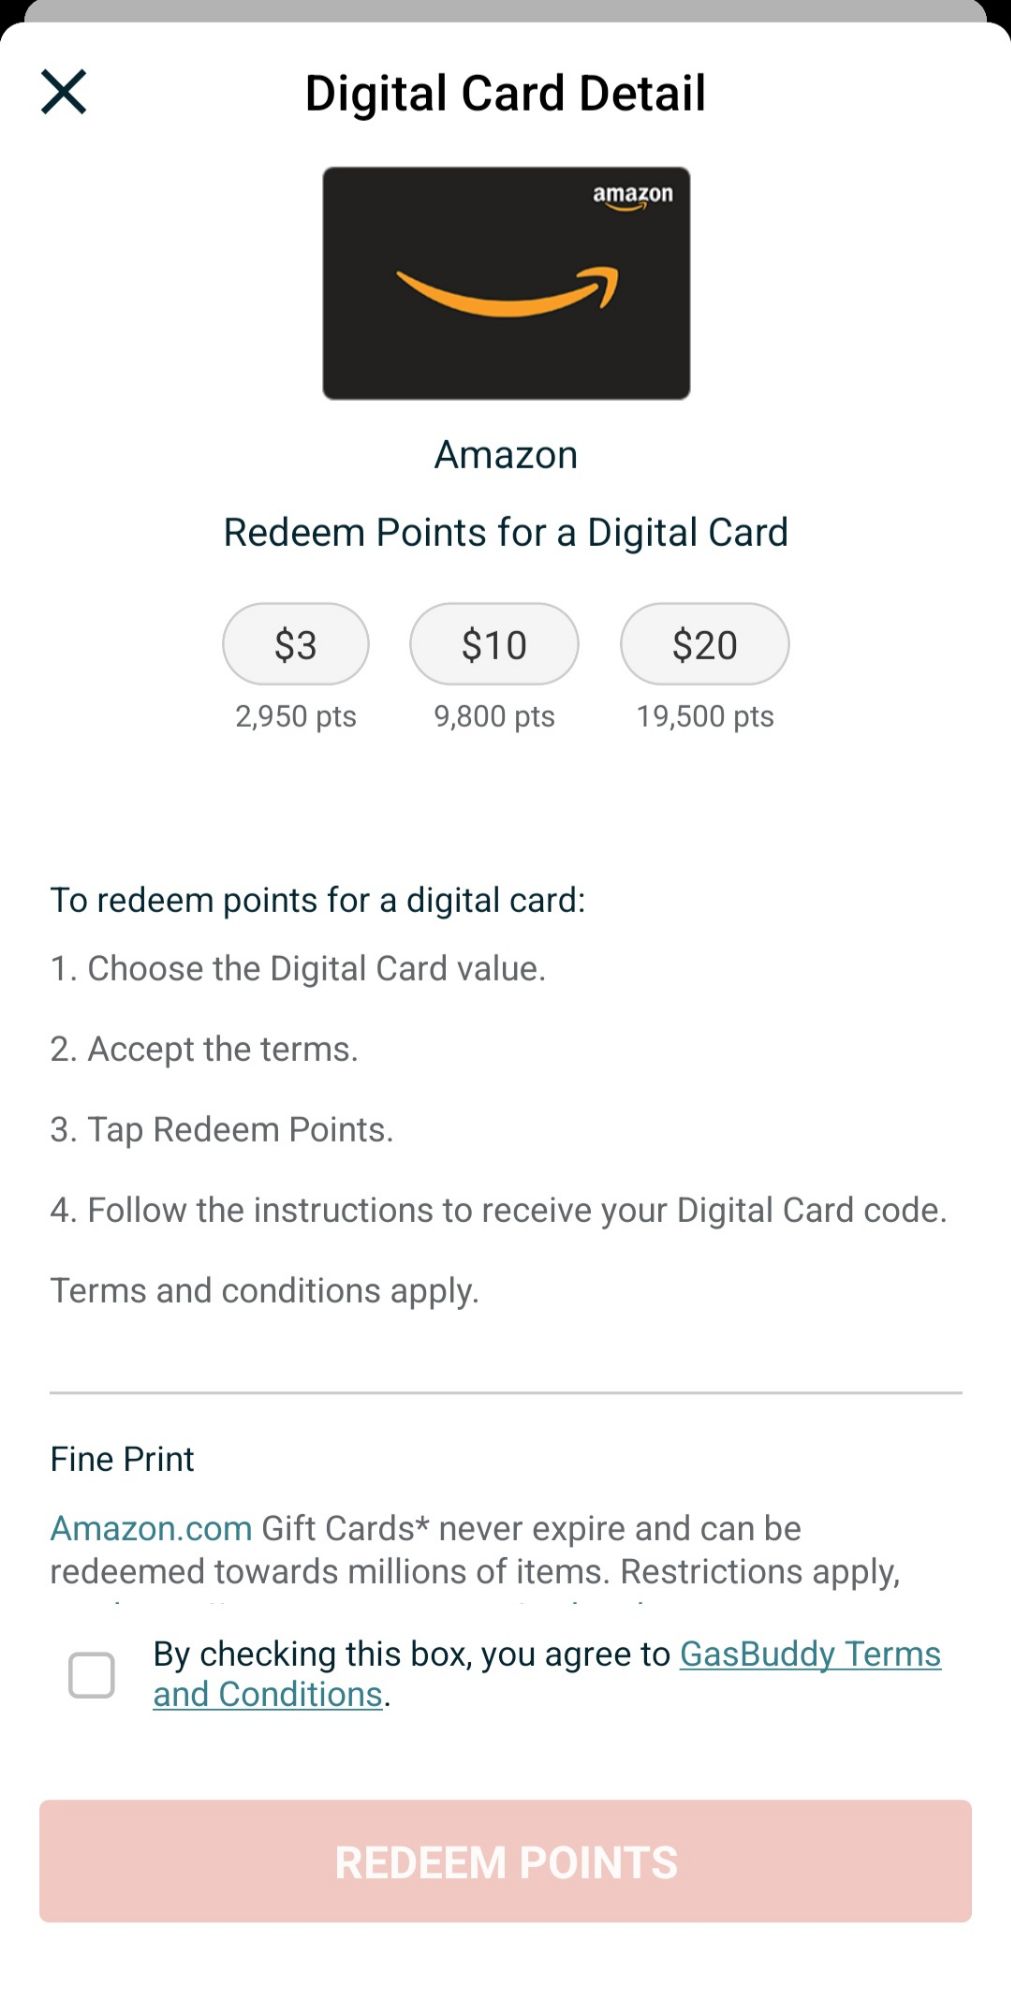1011x2000 pixels.
Task: Select the $20 gift card denomination
Action: click(x=705, y=644)
